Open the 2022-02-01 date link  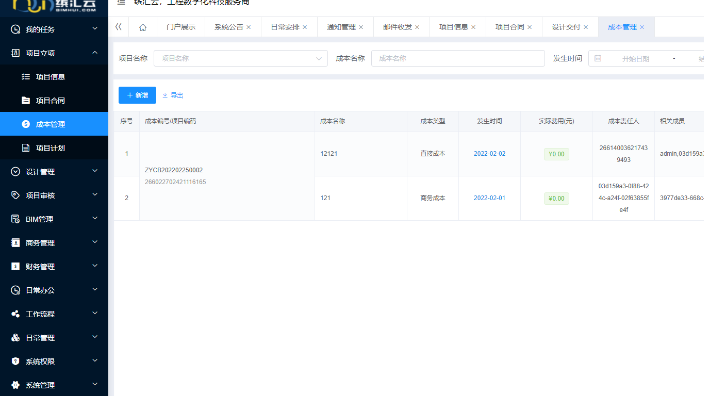(489, 198)
